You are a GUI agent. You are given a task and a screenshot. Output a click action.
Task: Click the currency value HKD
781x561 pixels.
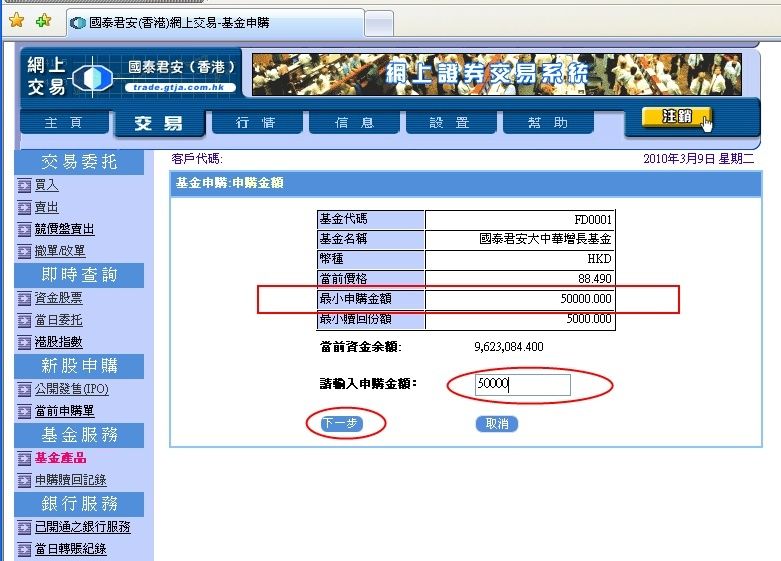click(599, 259)
